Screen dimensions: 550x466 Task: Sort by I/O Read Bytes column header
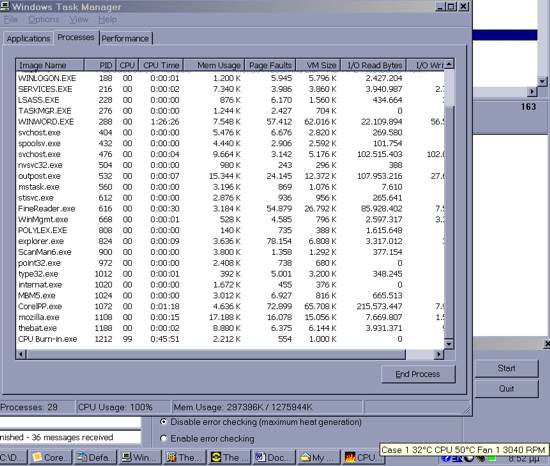point(374,65)
